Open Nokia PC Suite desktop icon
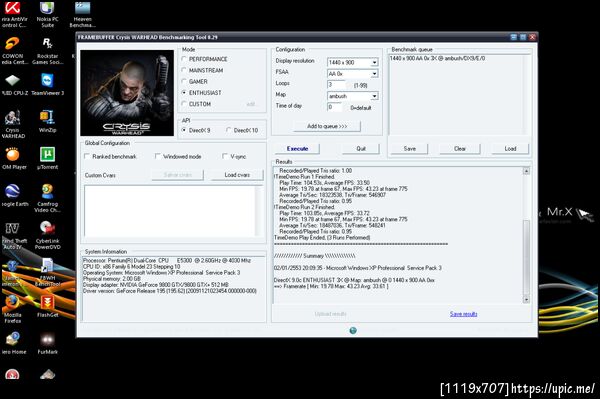Viewport: 600px width, 399px height. 47,15
